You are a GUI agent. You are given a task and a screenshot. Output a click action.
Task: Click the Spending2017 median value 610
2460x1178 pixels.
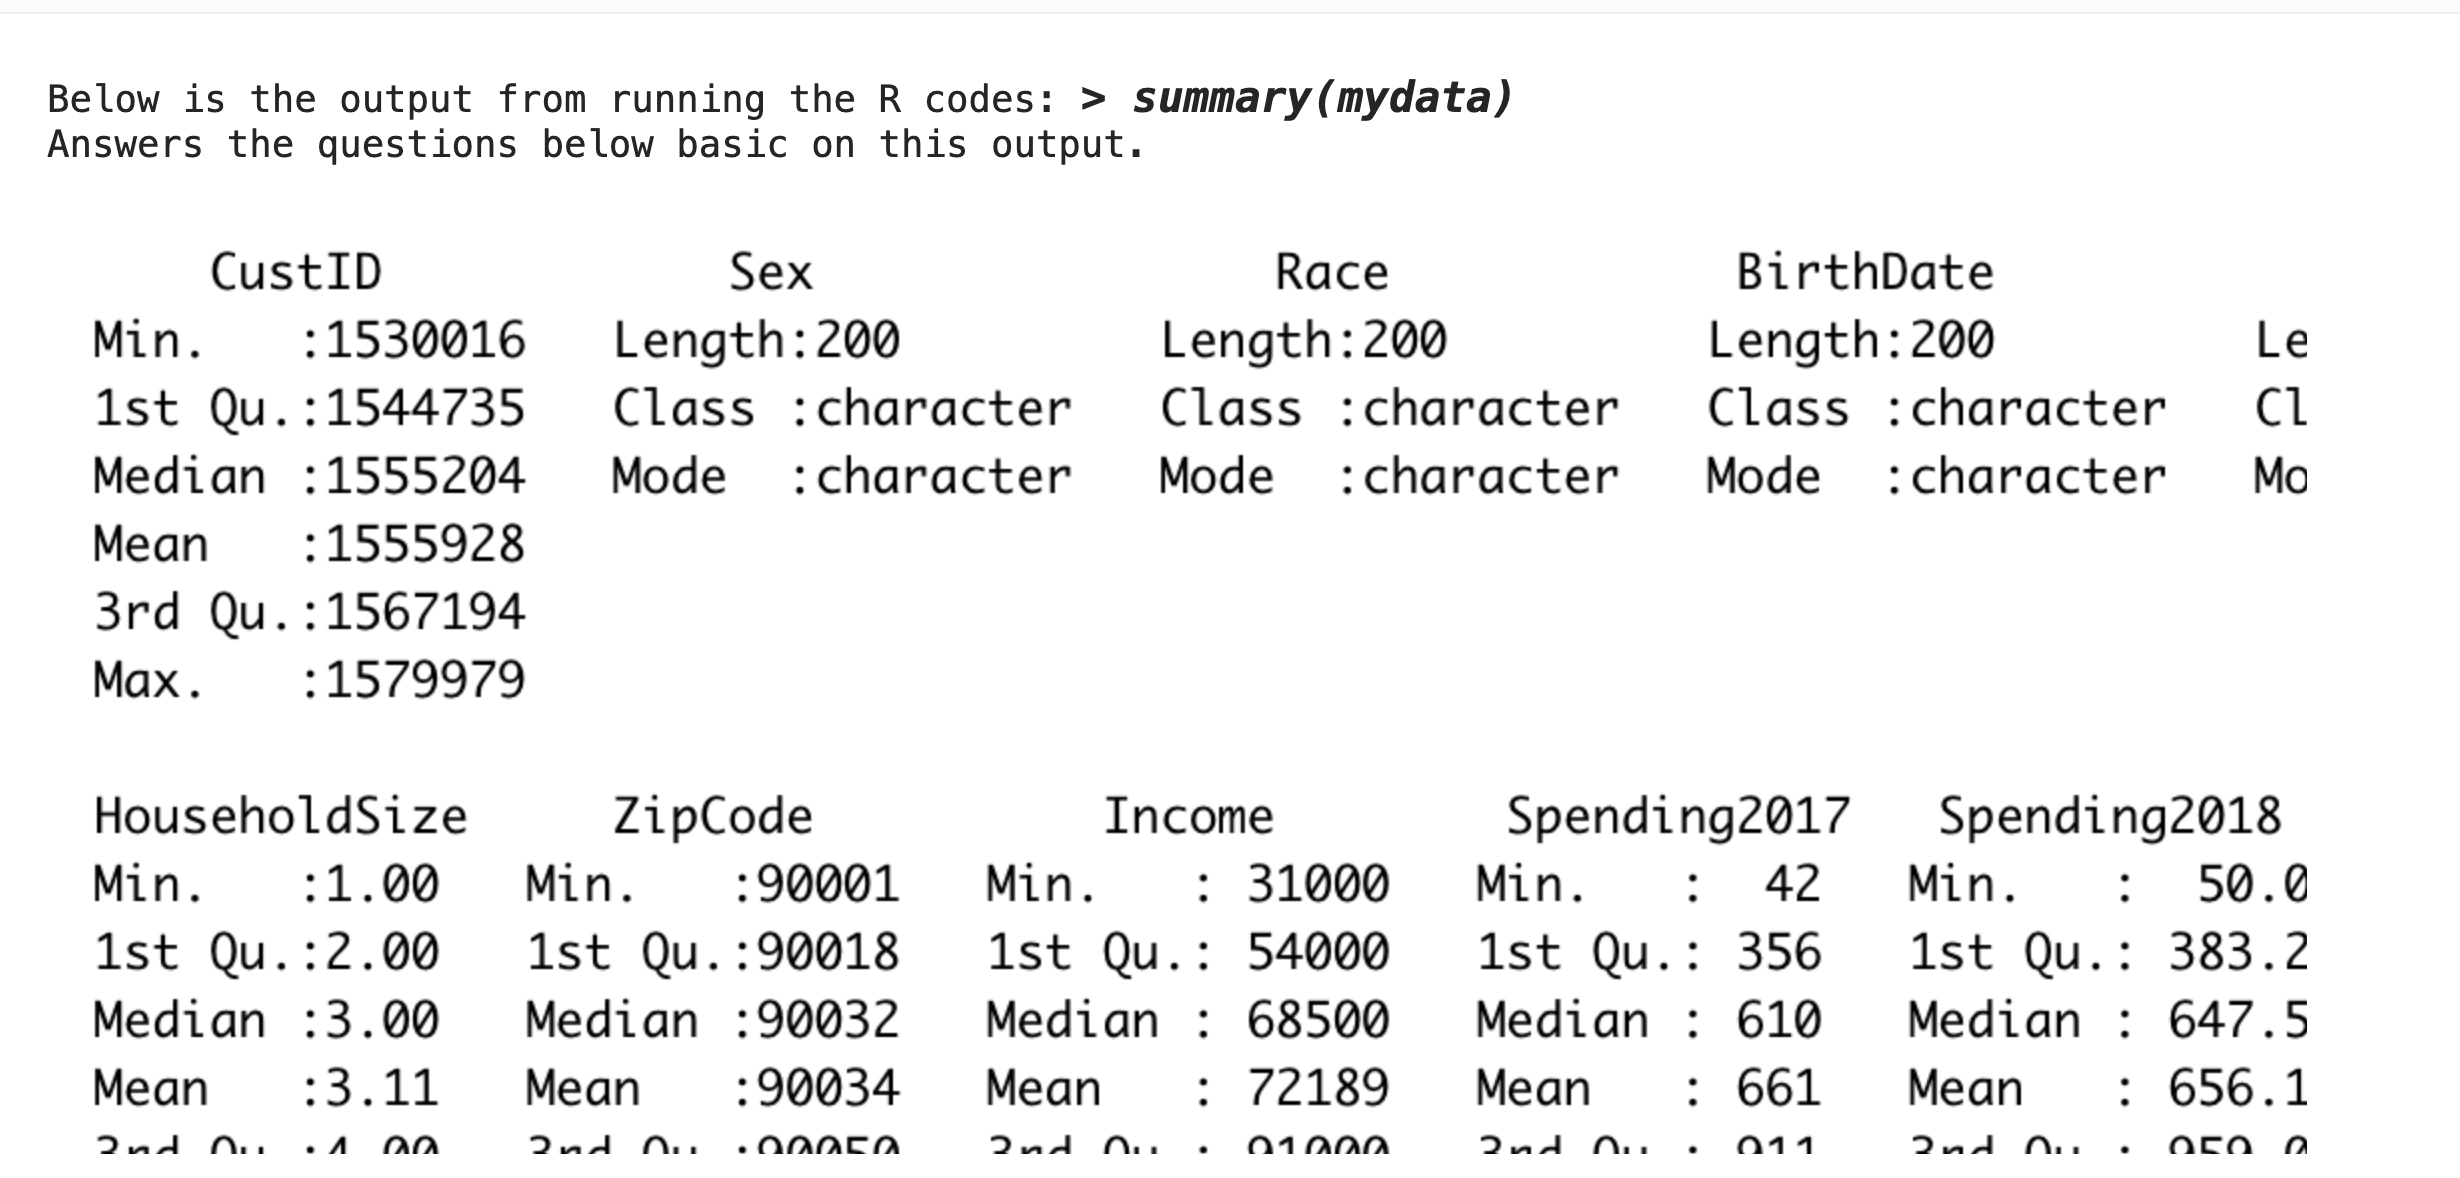coord(1778,1021)
